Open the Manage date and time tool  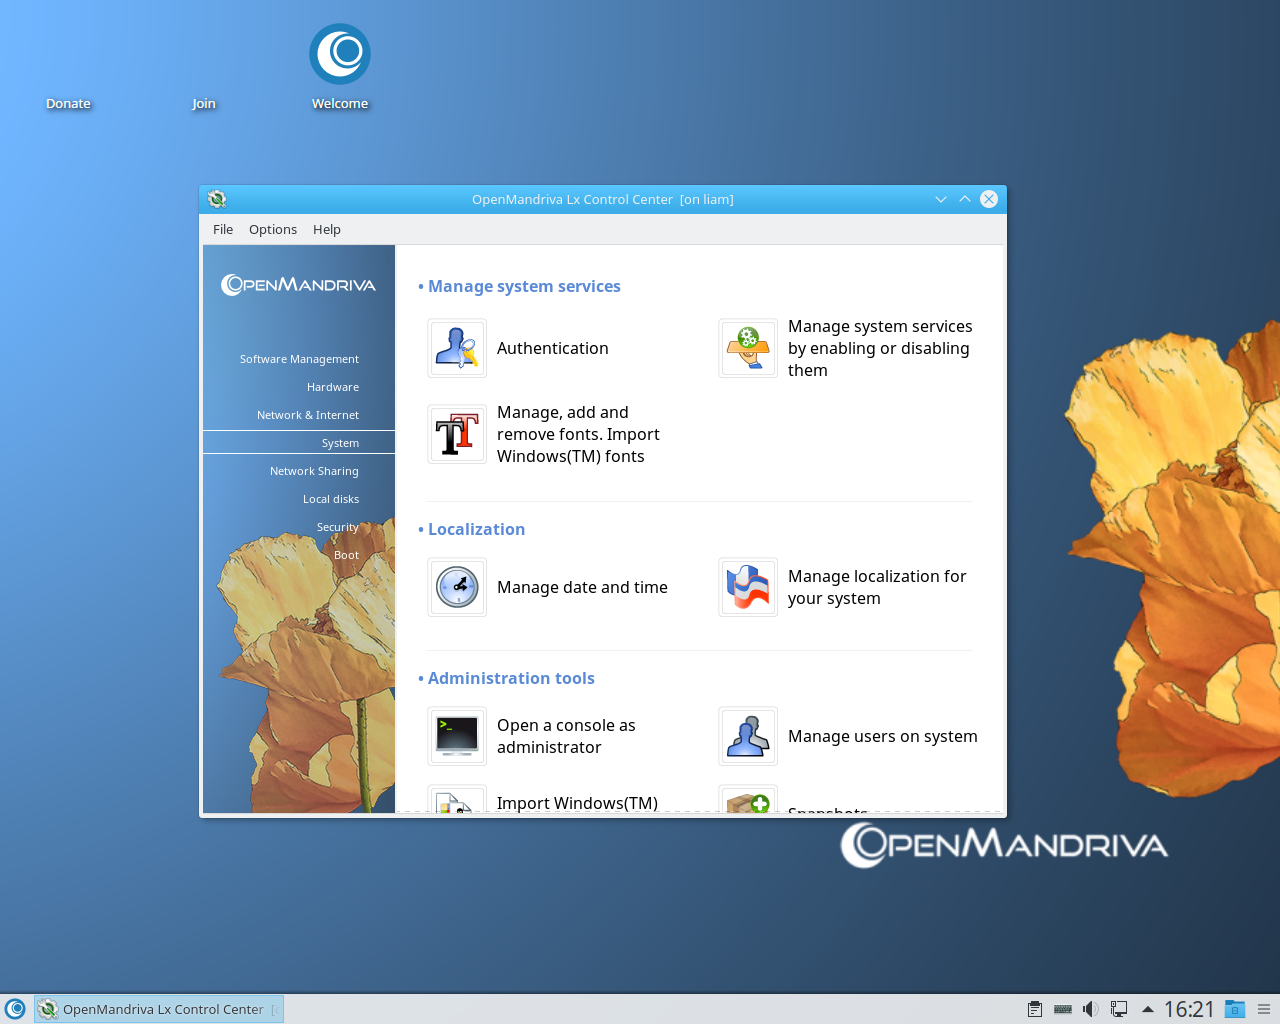coord(457,587)
